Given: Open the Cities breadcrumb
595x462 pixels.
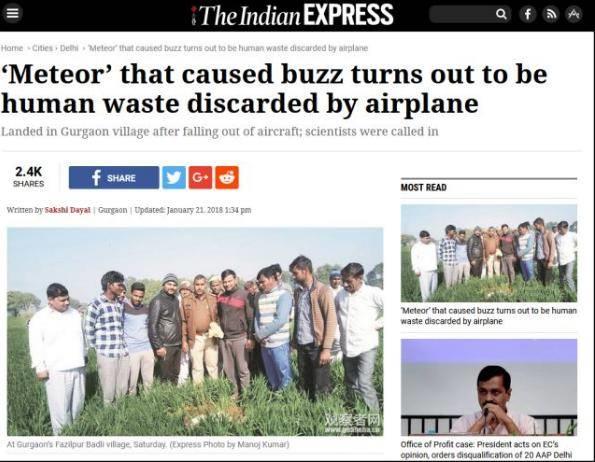Looking at the screenshot, I should 42,48.
